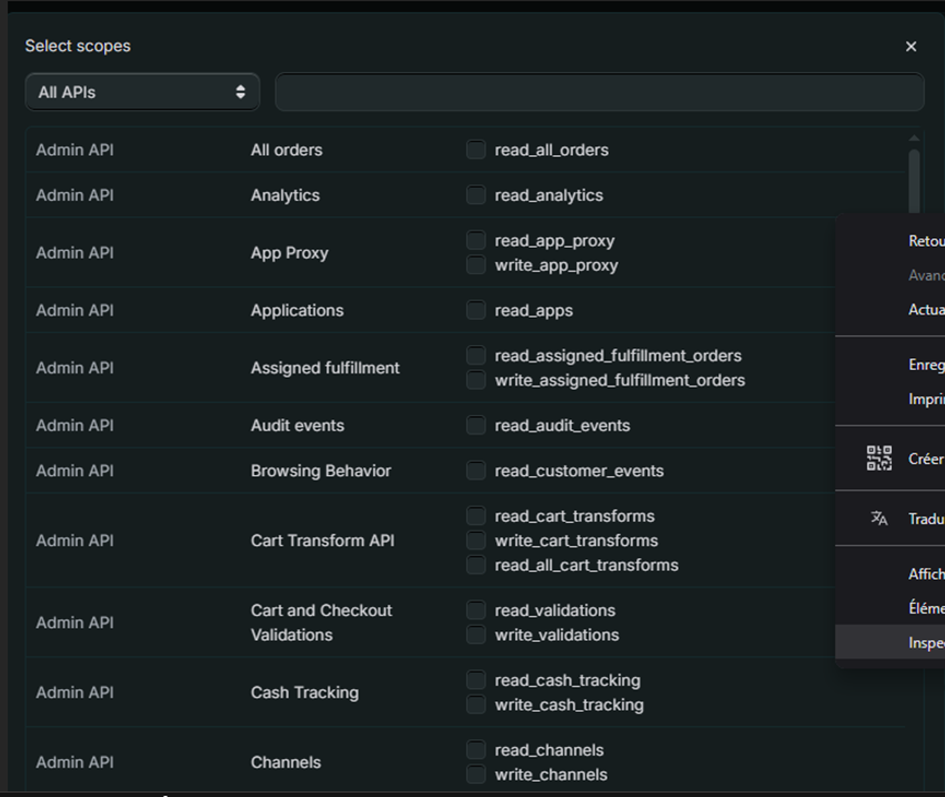Click the QR code icon in context menu
The height and width of the screenshot is (797, 945).
coord(879,458)
